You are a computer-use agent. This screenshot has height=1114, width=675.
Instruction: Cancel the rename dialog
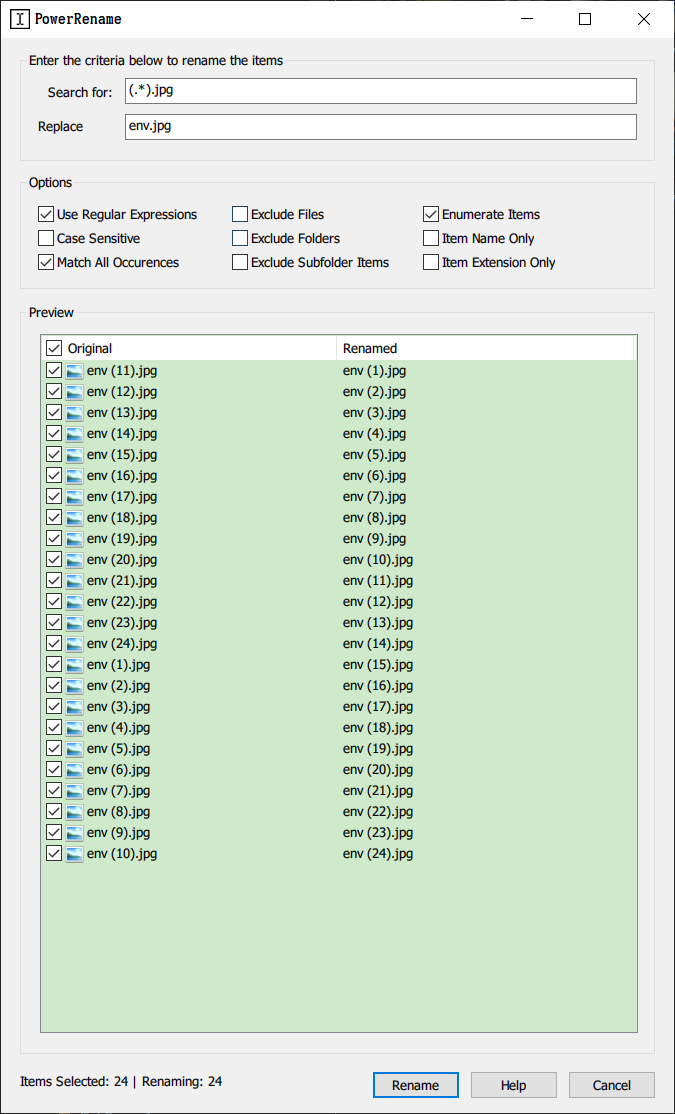611,1085
